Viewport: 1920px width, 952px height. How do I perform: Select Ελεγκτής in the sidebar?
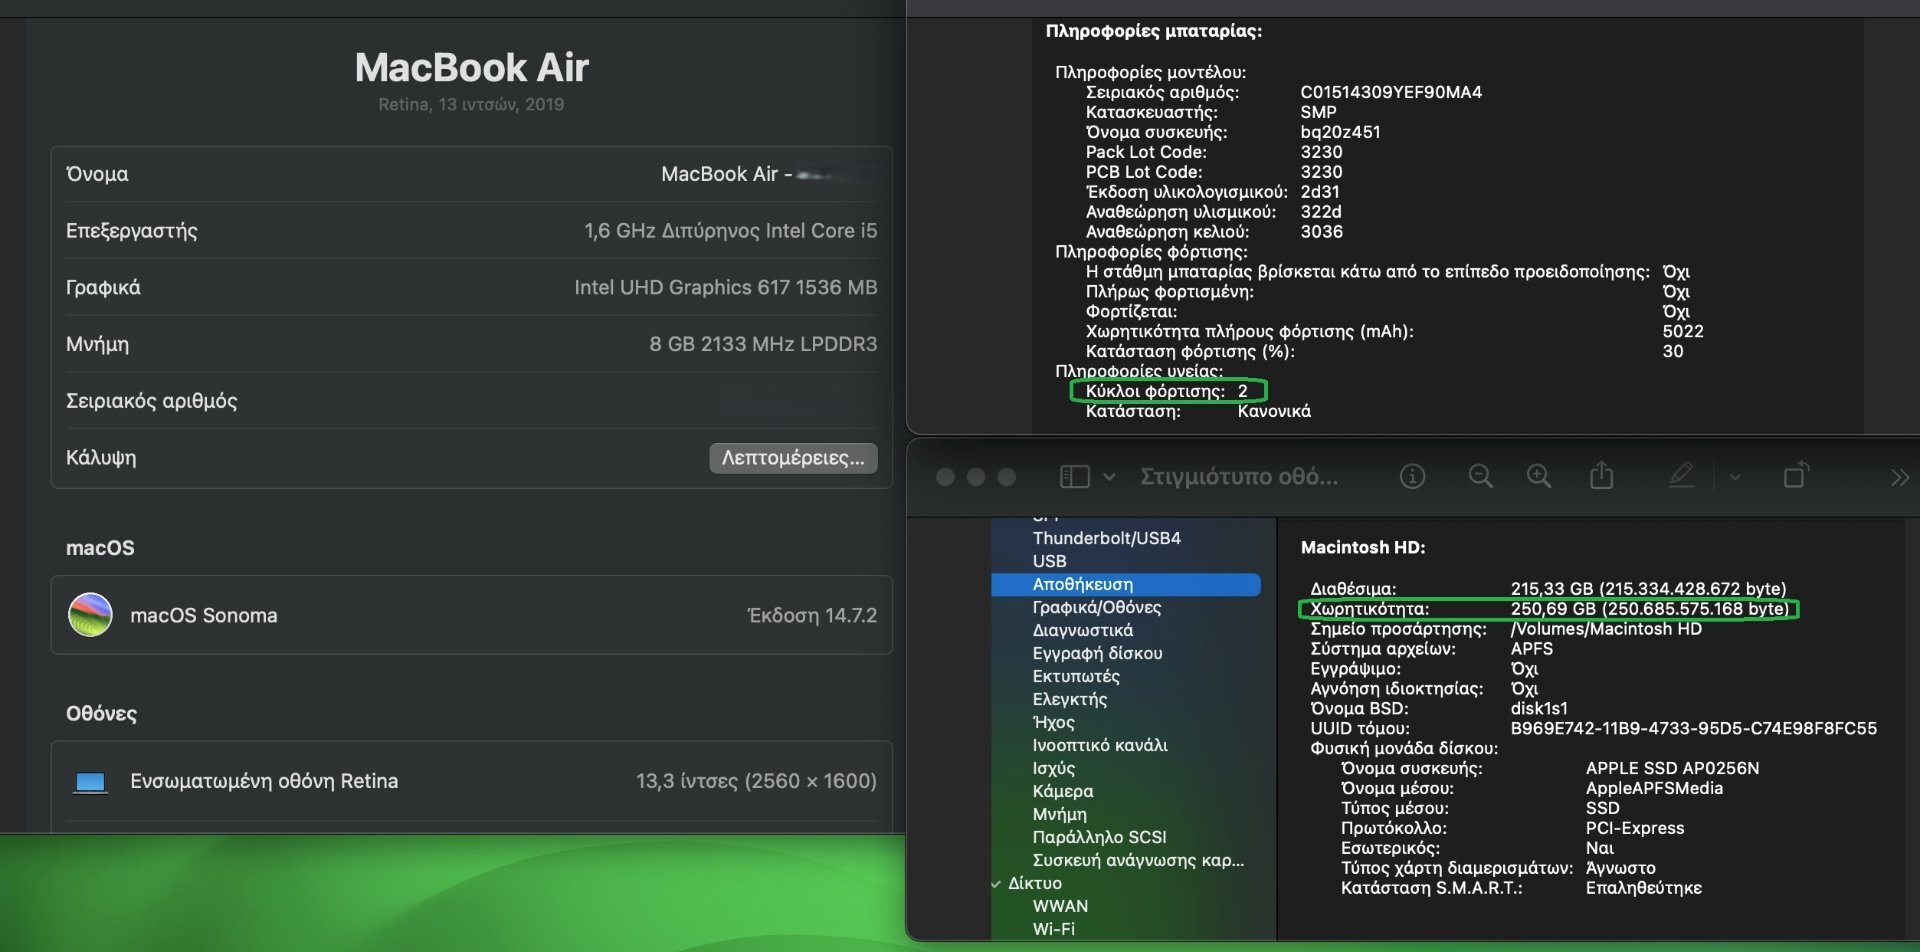pyautogui.click(x=1069, y=699)
